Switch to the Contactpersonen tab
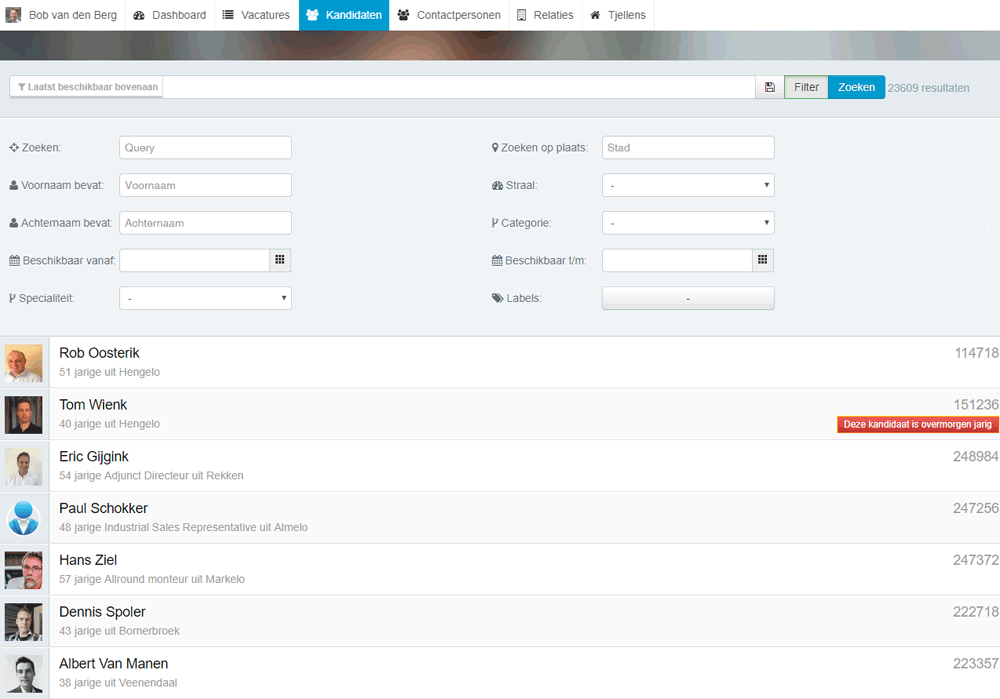The width and height of the screenshot is (1000, 699). pos(449,15)
